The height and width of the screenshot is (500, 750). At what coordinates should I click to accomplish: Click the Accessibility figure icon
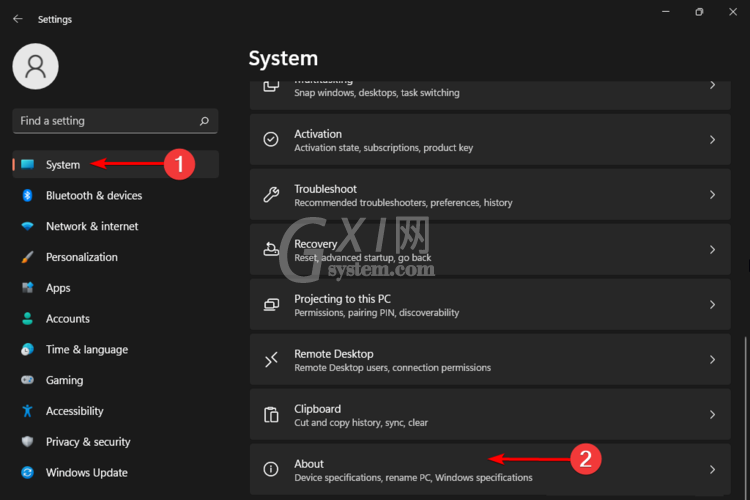tap(27, 411)
